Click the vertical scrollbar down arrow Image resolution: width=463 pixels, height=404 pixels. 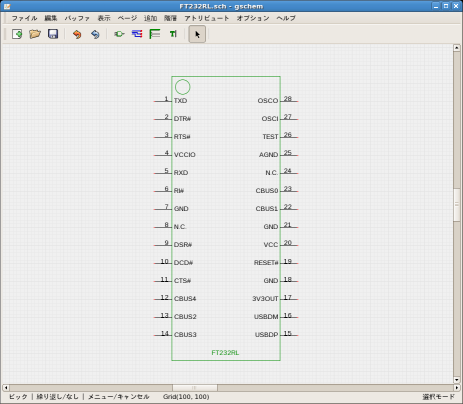(457, 380)
